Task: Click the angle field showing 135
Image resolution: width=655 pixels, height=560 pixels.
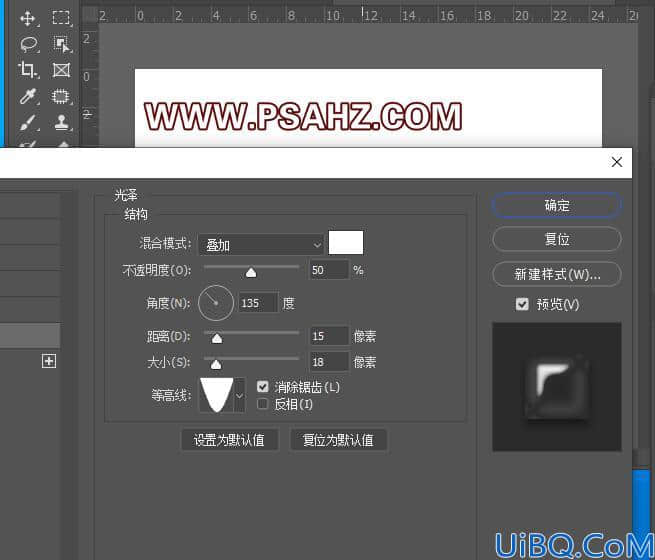Action: 258,303
